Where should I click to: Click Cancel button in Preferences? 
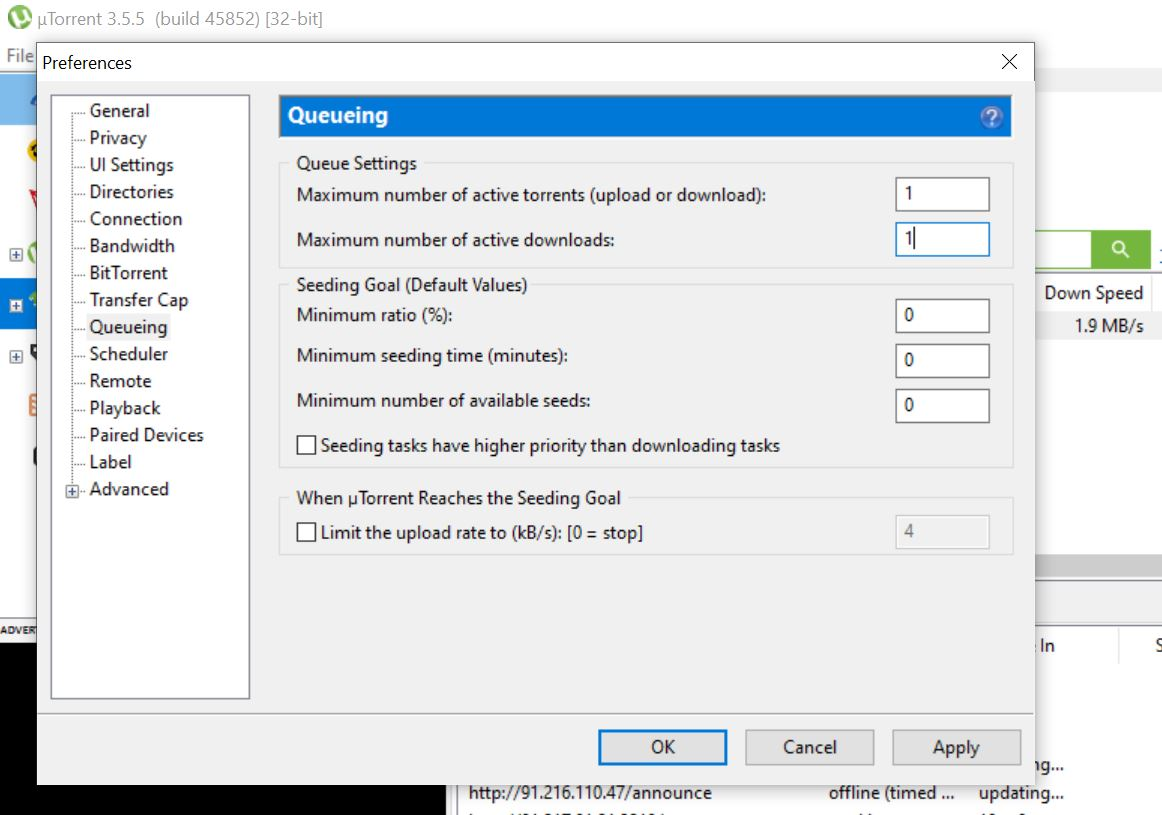[809, 747]
